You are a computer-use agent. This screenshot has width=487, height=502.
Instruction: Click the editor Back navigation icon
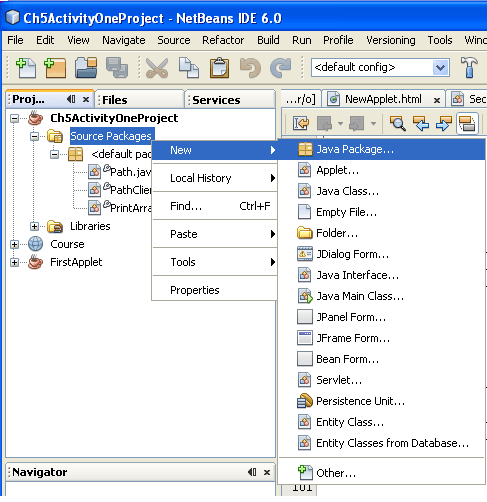point(324,124)
